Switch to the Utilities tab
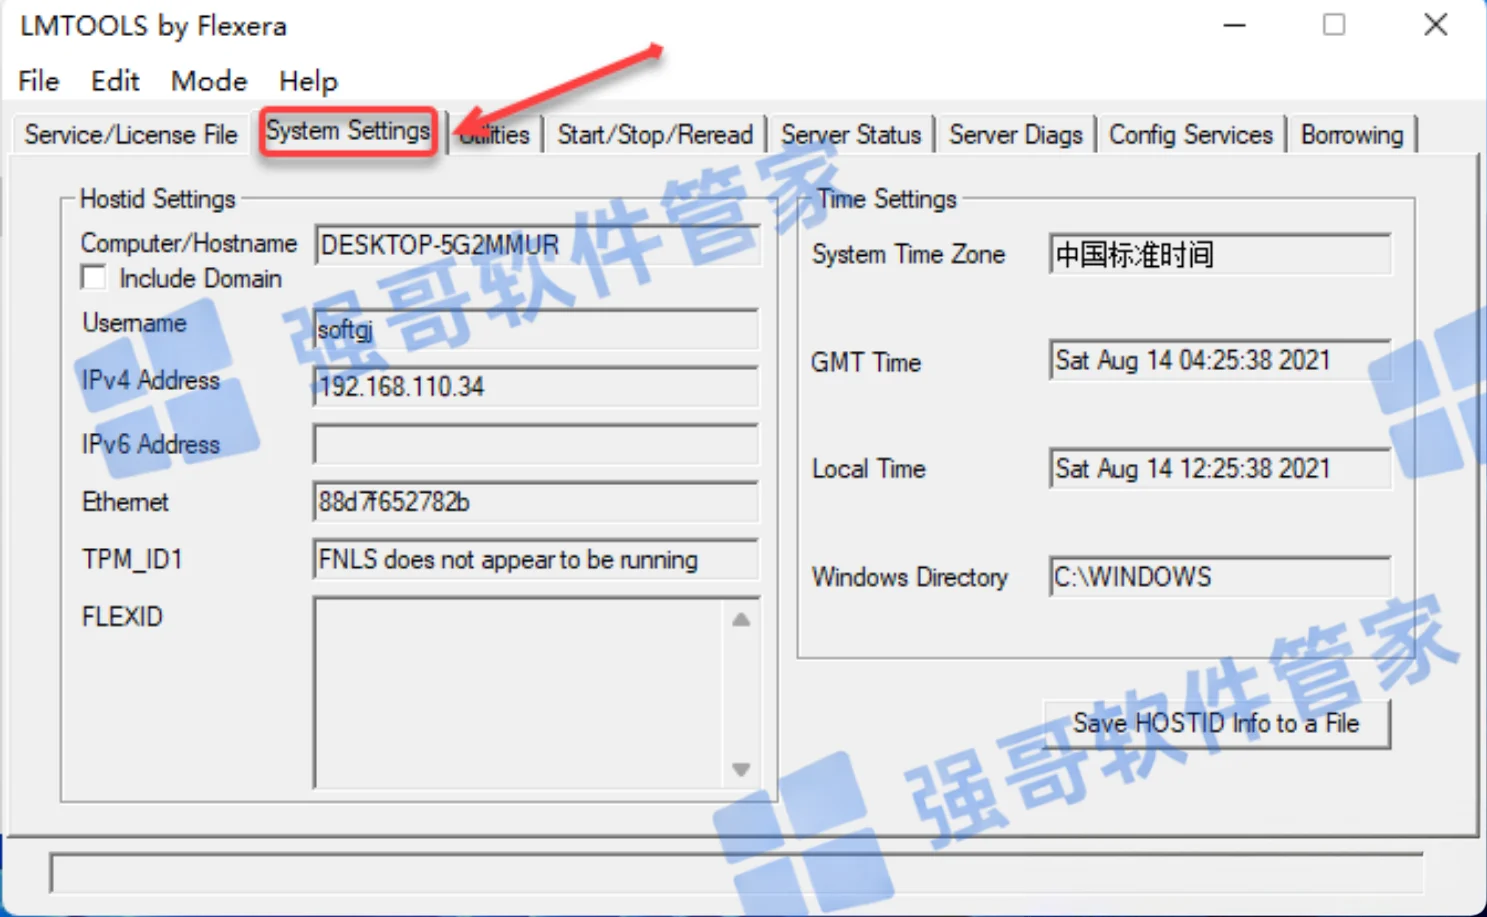The width and height of the screenshot is (1487, 917). pyautogui.click(x=495, y=134)
